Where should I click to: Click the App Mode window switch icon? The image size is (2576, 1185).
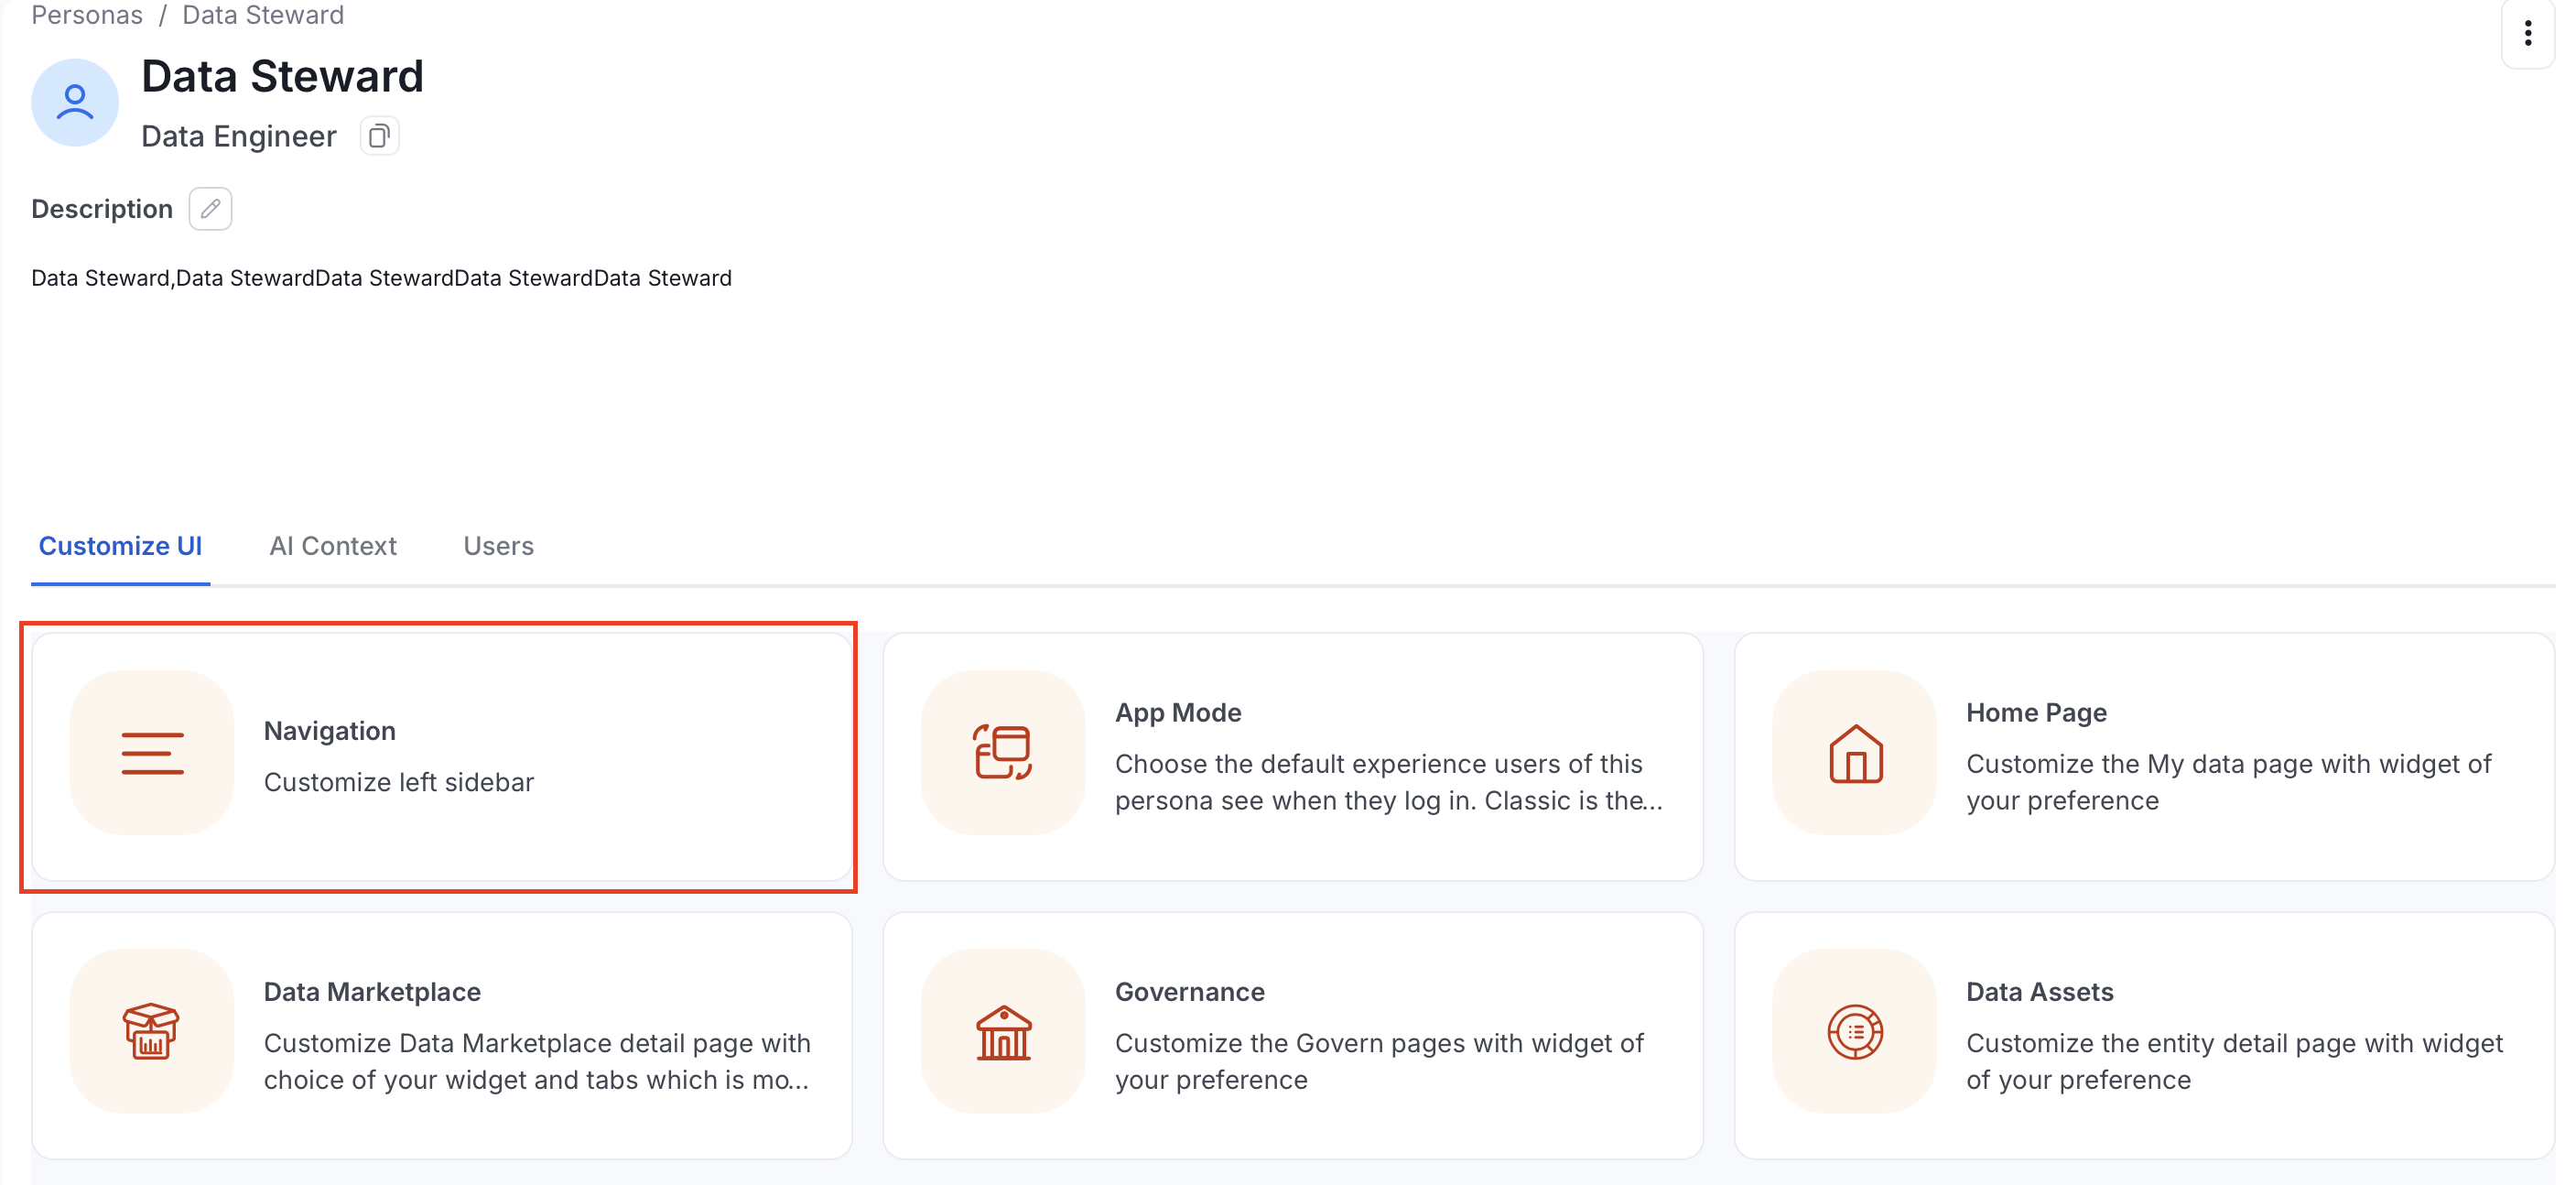point(1003,753)
